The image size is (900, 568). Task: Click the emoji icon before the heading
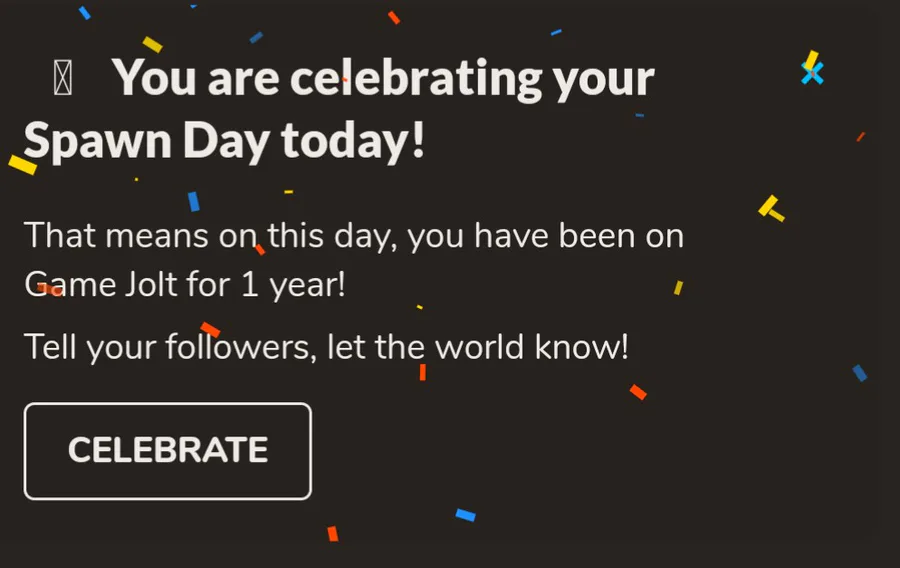point(62,79)
